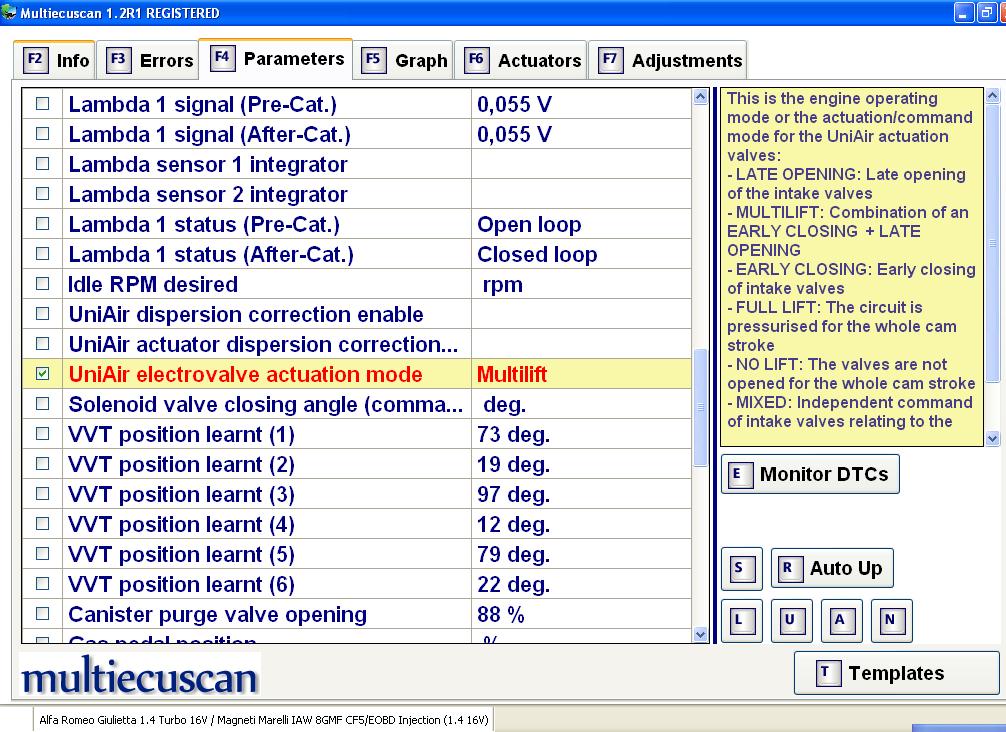Click the Monitor DTCs button

(x=810, y=474)
